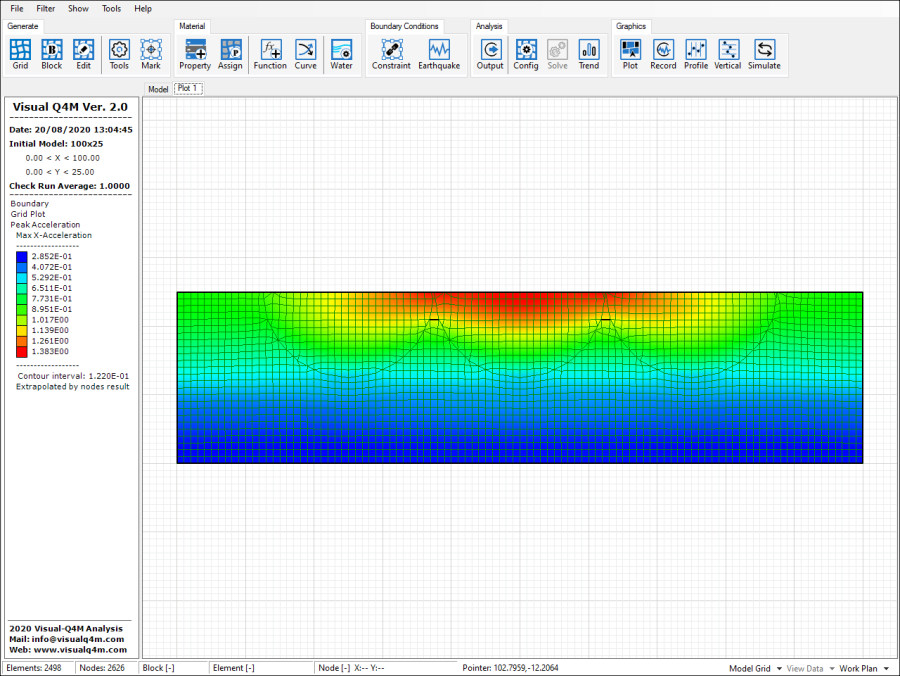This screenshot has width=900, height=676.
Task: Click the 'Nodes: 2626' status entry
Action: (x=102, y=669)
